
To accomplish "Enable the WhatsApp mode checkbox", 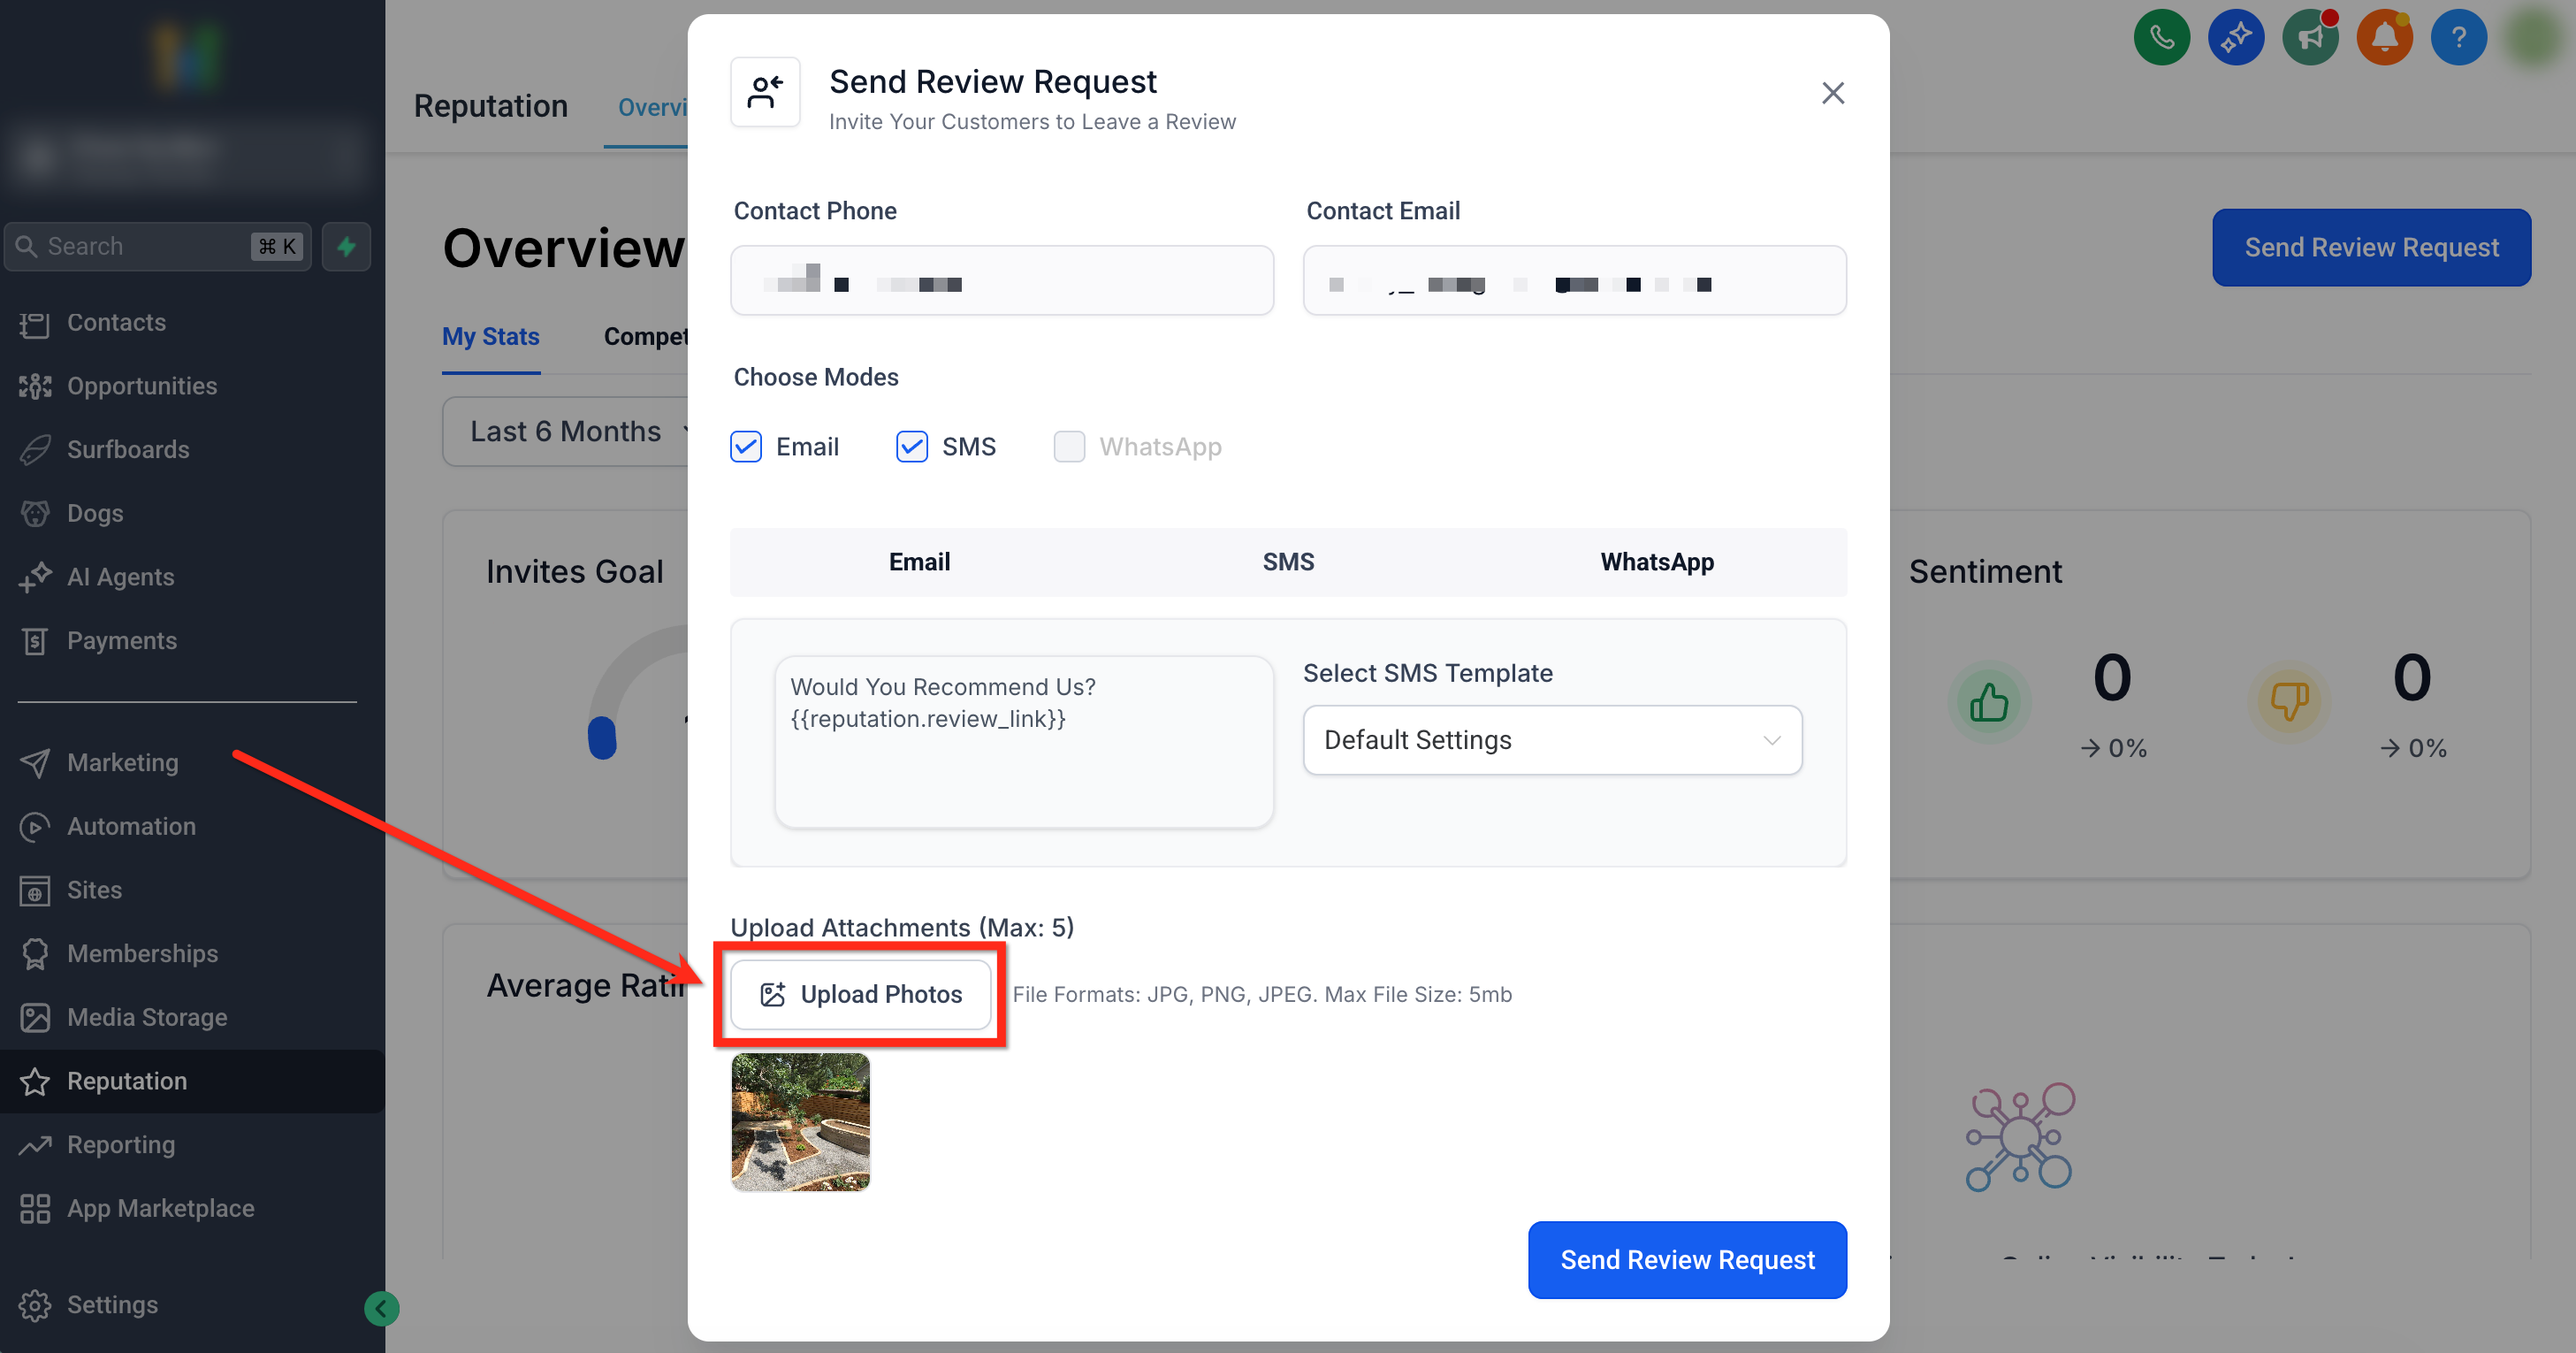I will [x=1069, y=447].
